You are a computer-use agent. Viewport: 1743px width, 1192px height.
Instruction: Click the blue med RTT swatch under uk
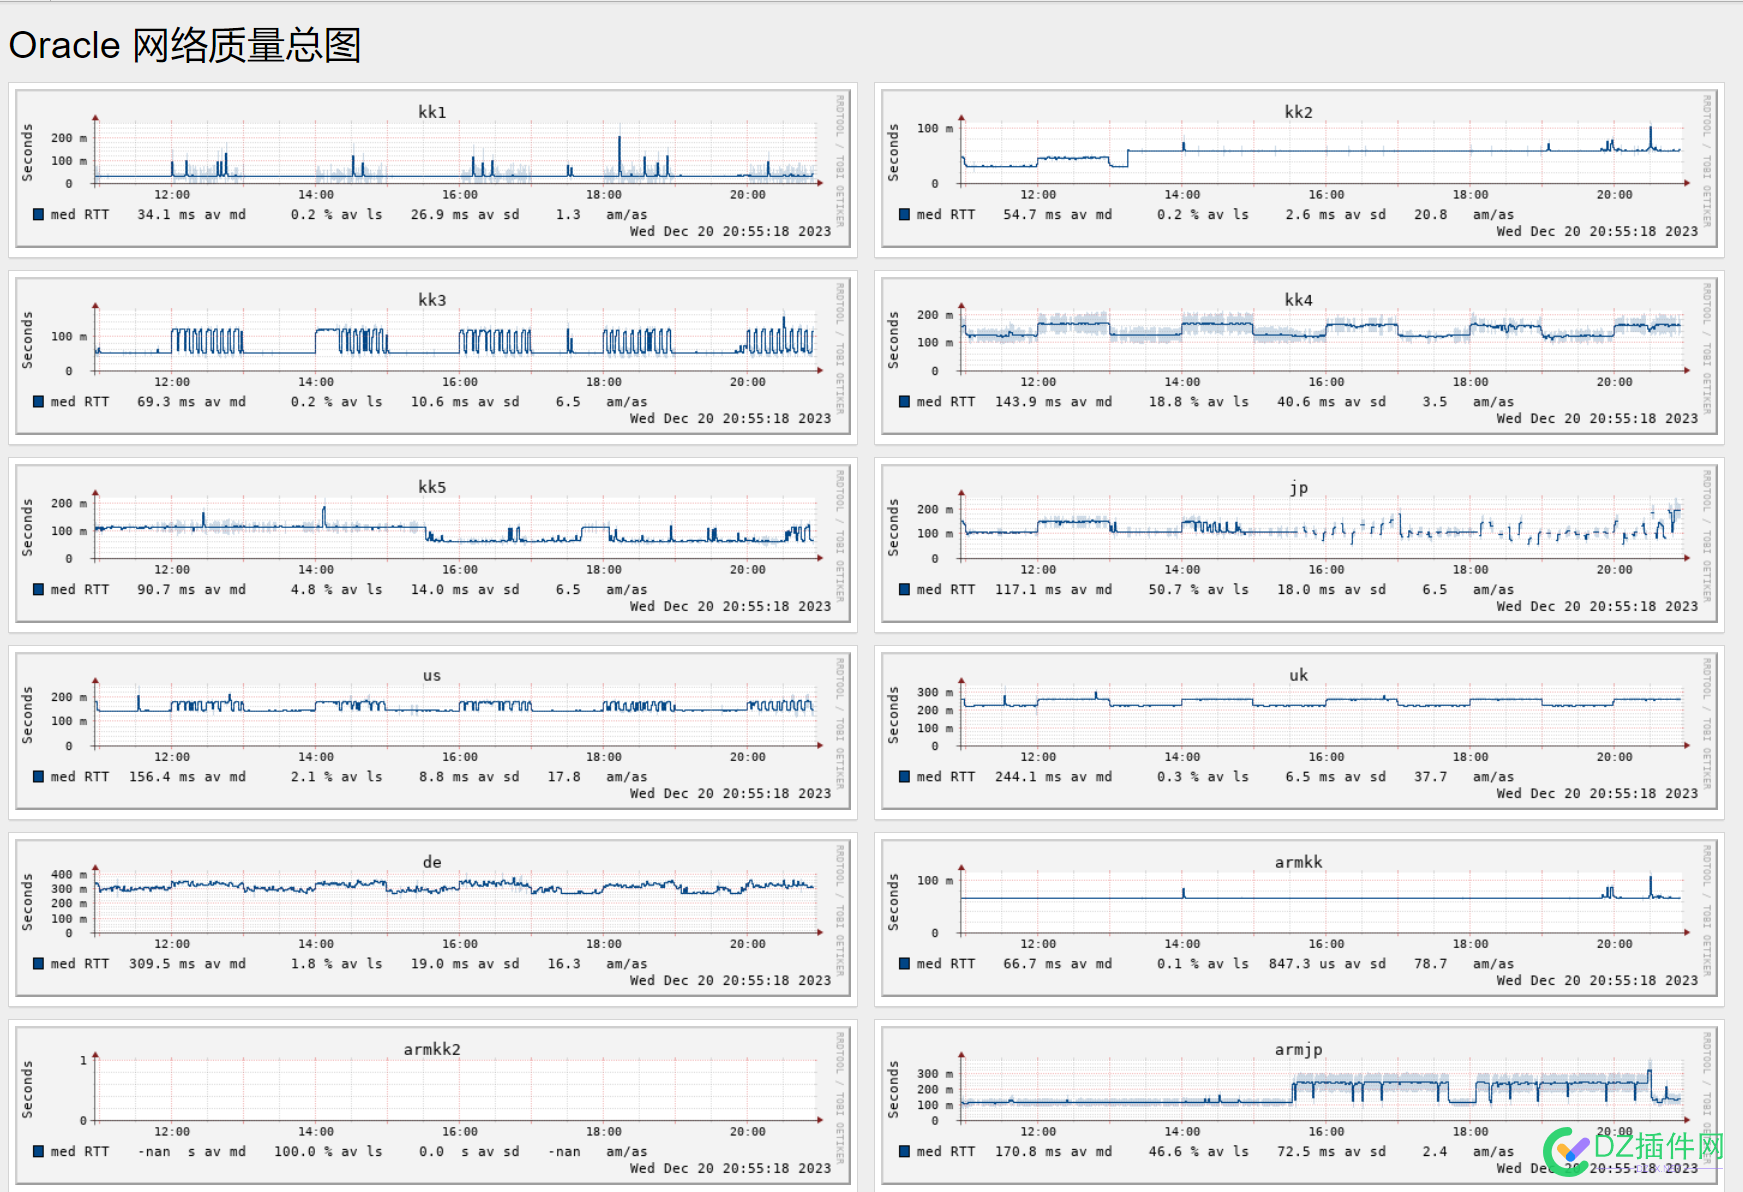pos(904,776)
